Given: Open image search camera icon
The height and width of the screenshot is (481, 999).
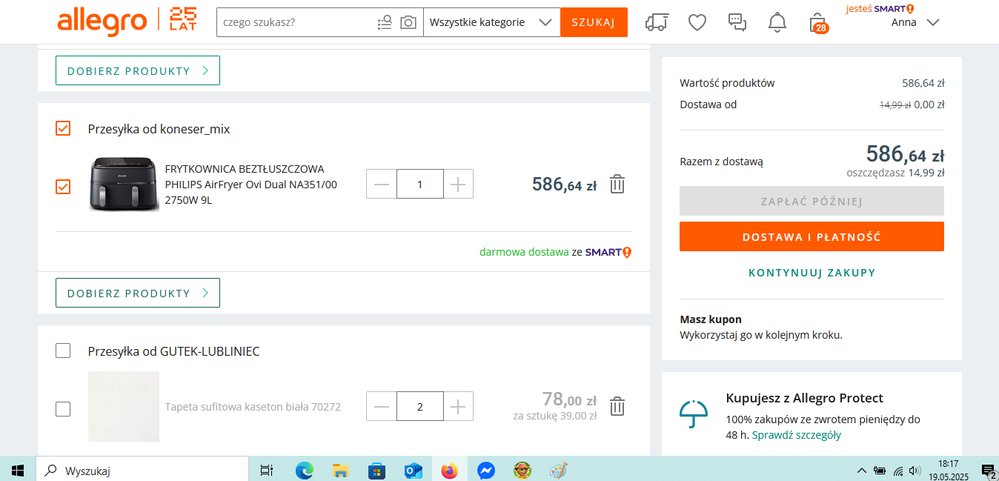Looking at the screenshot, I should (408, 22).
